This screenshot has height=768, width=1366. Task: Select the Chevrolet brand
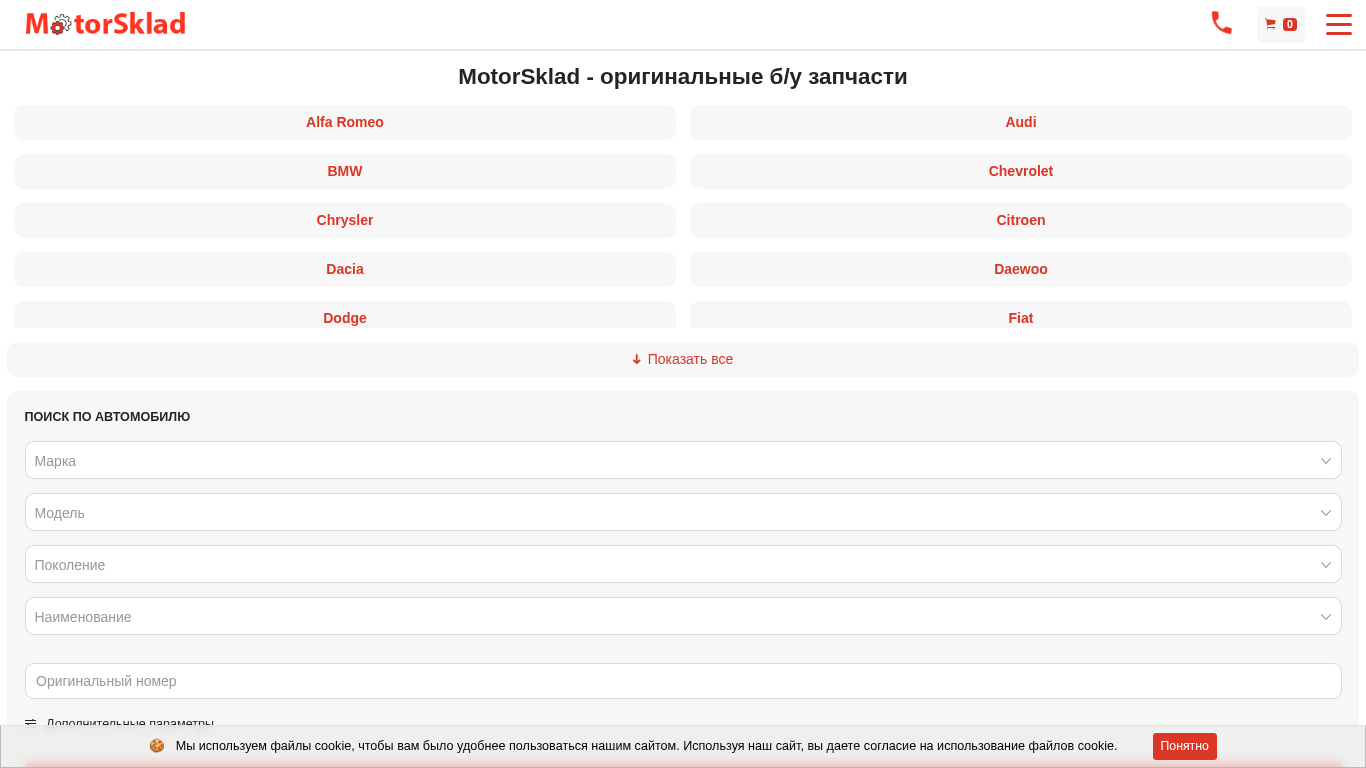coord(1021,171)
